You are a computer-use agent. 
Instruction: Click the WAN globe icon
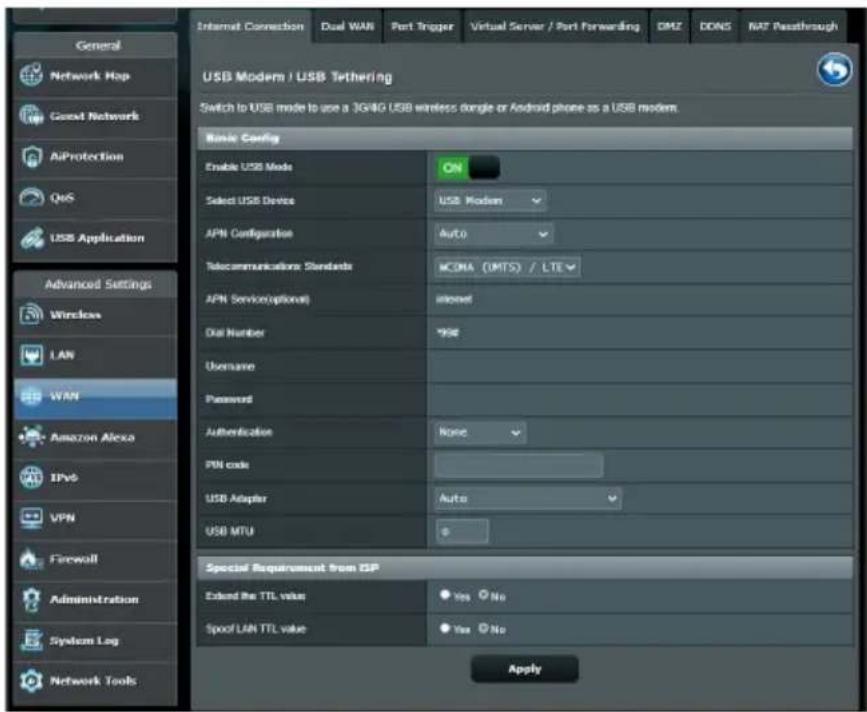31,396
